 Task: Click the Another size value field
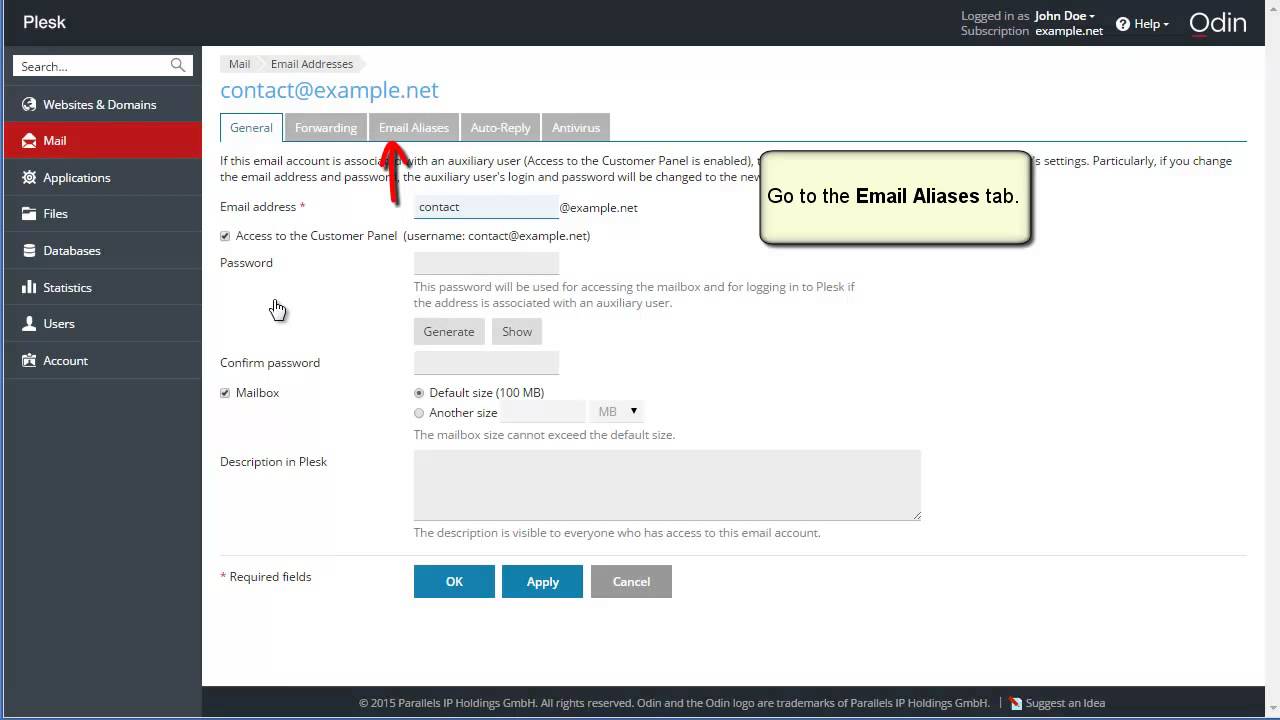tap(543, 412)
